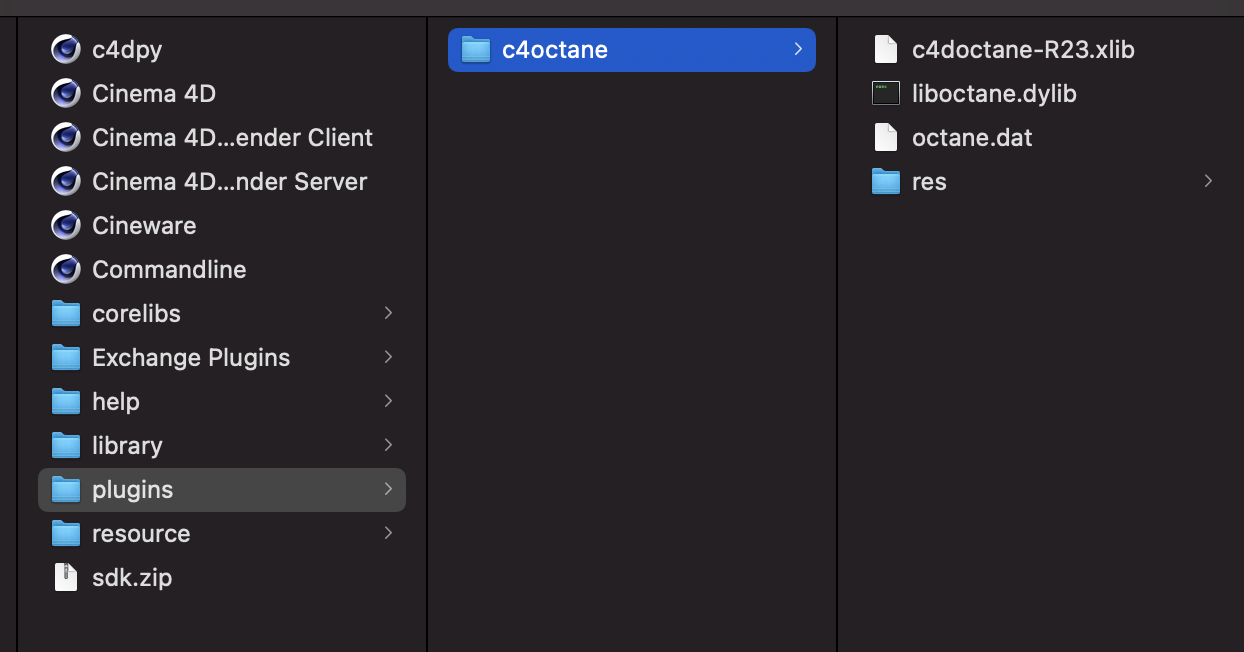Expand the library folder chevron
Image resolution: width=1244 pixels, height=652 pixels.
point(388,445)
